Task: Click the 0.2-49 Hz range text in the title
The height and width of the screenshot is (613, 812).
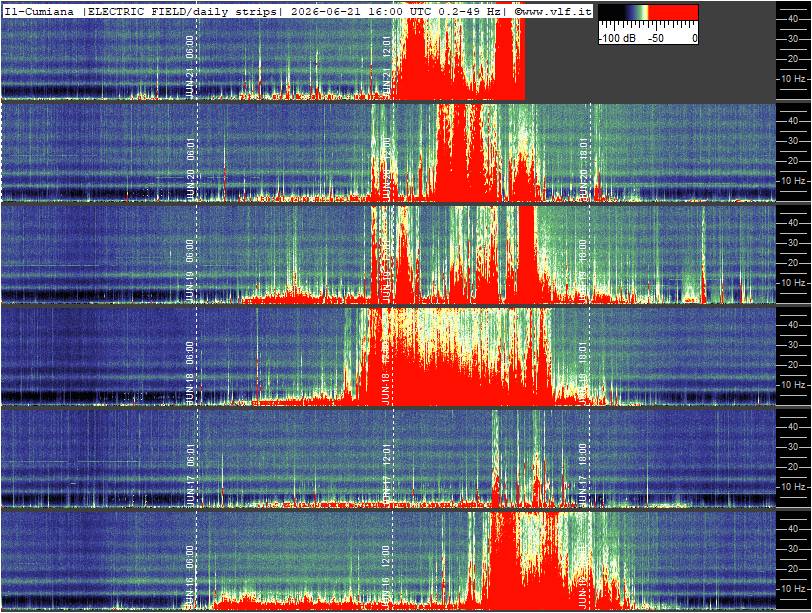Action: coord(469,11)
